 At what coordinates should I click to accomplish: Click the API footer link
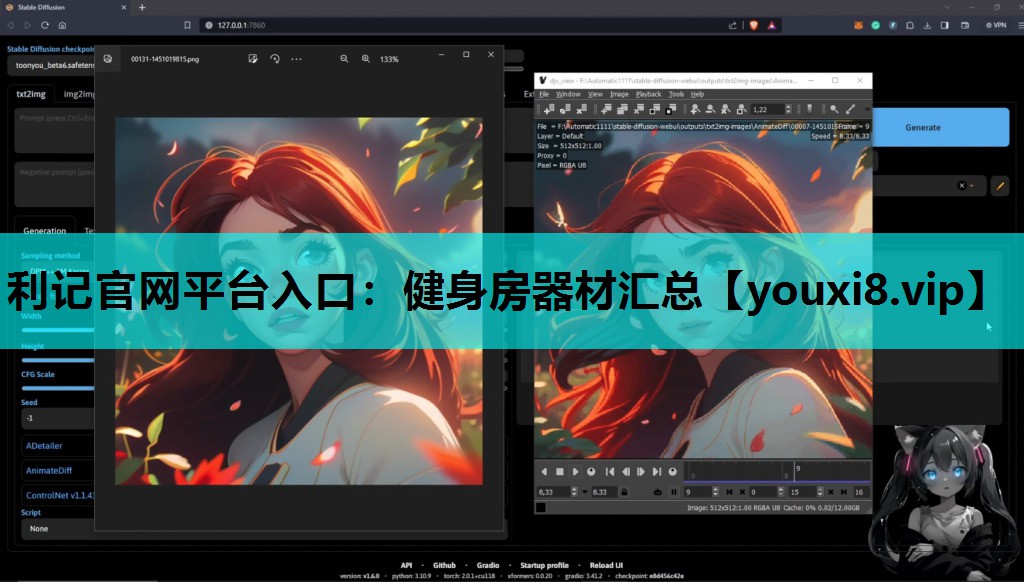(x=406, y=565)
